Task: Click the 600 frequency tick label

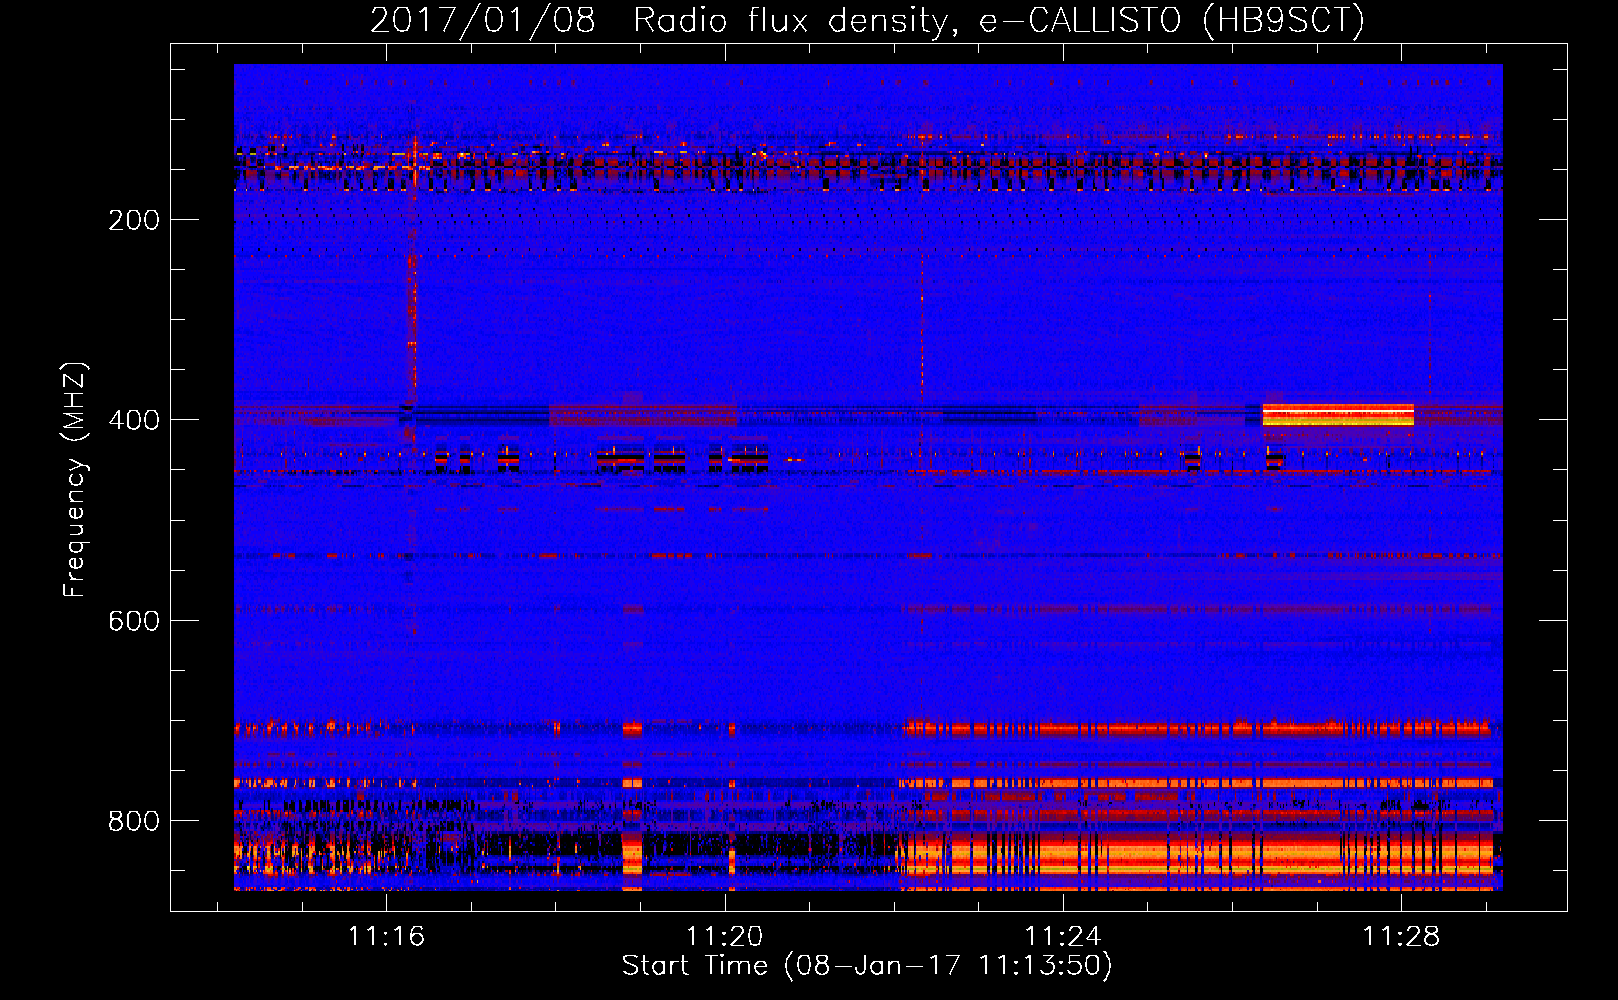Action: click(x=134, y=621)
